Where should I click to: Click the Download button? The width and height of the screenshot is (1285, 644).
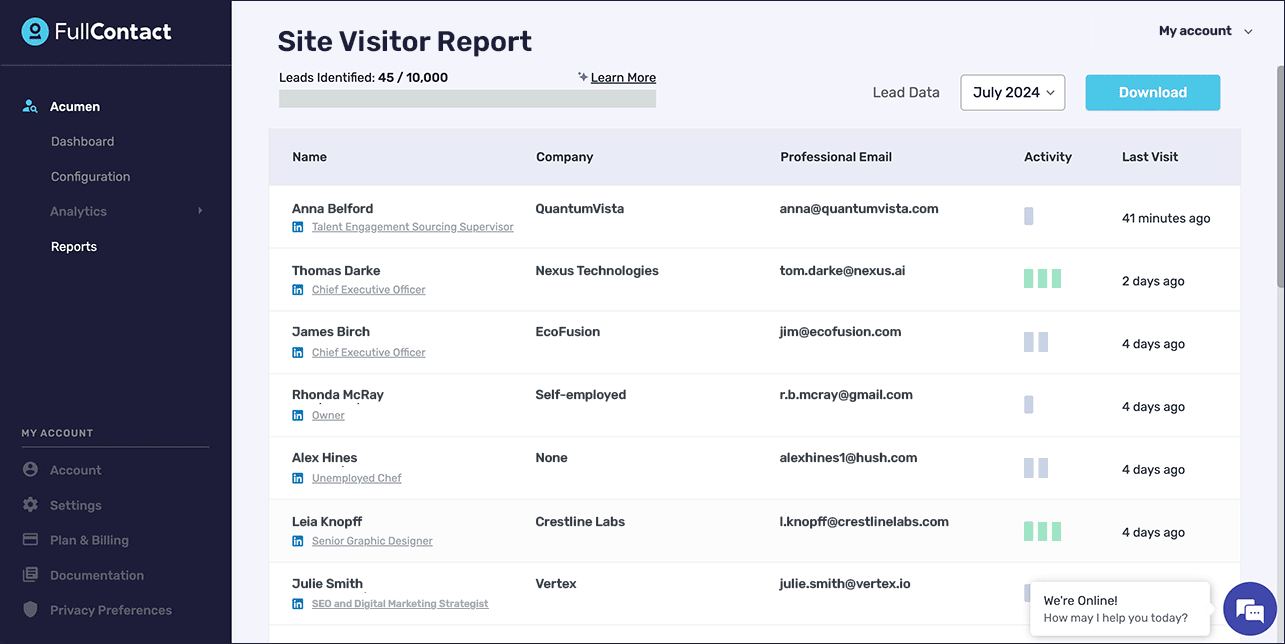(1152, 92)
